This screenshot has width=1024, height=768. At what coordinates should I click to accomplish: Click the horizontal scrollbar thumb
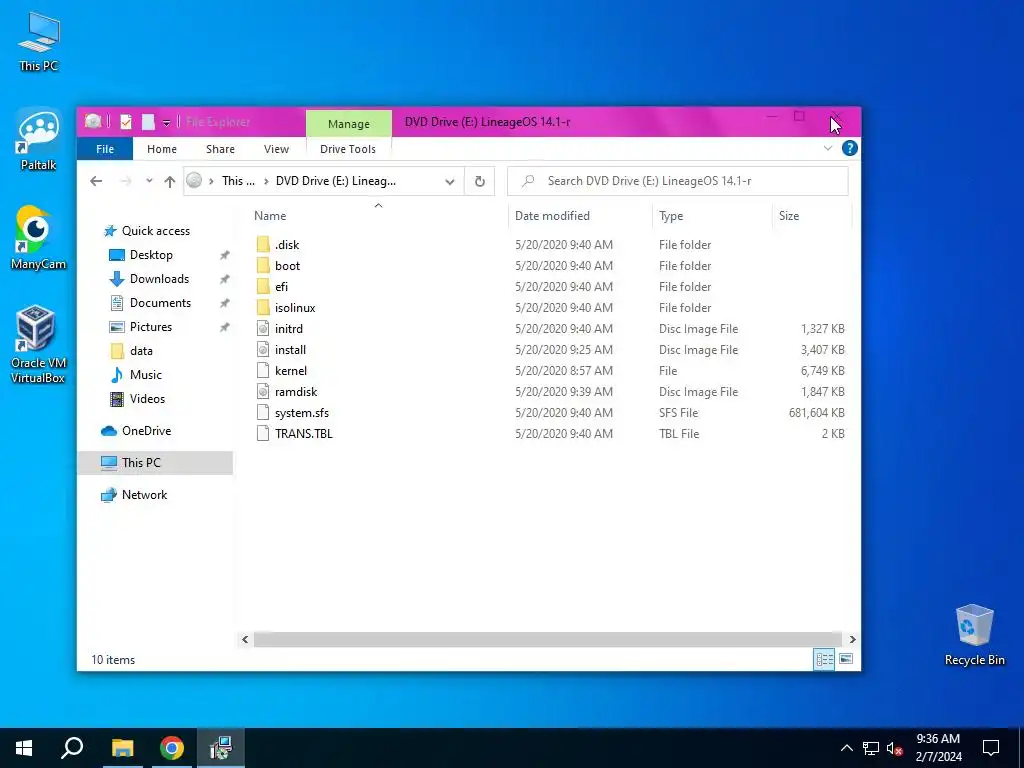point(547,639)
